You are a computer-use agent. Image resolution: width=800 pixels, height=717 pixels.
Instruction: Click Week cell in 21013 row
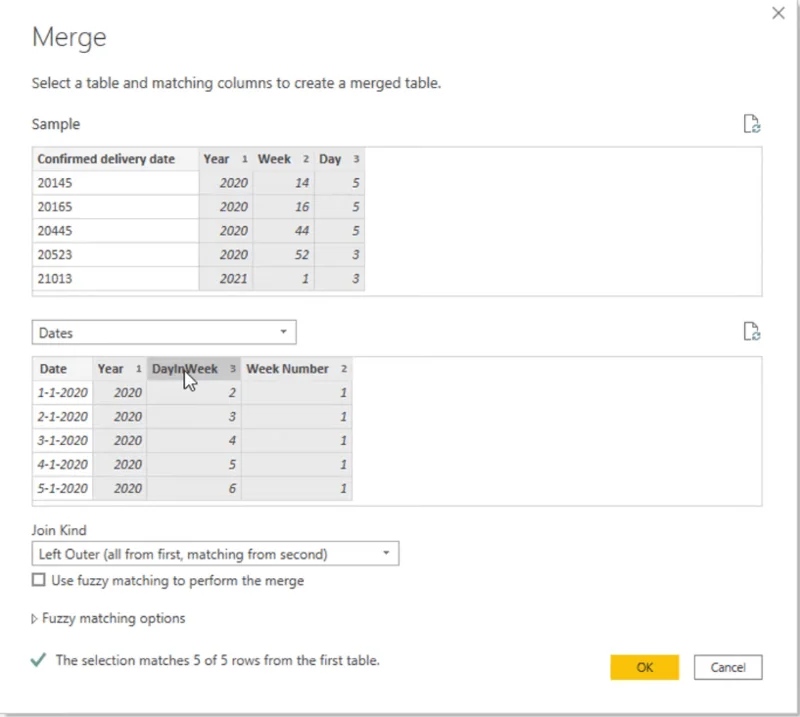tap(283, 278)
